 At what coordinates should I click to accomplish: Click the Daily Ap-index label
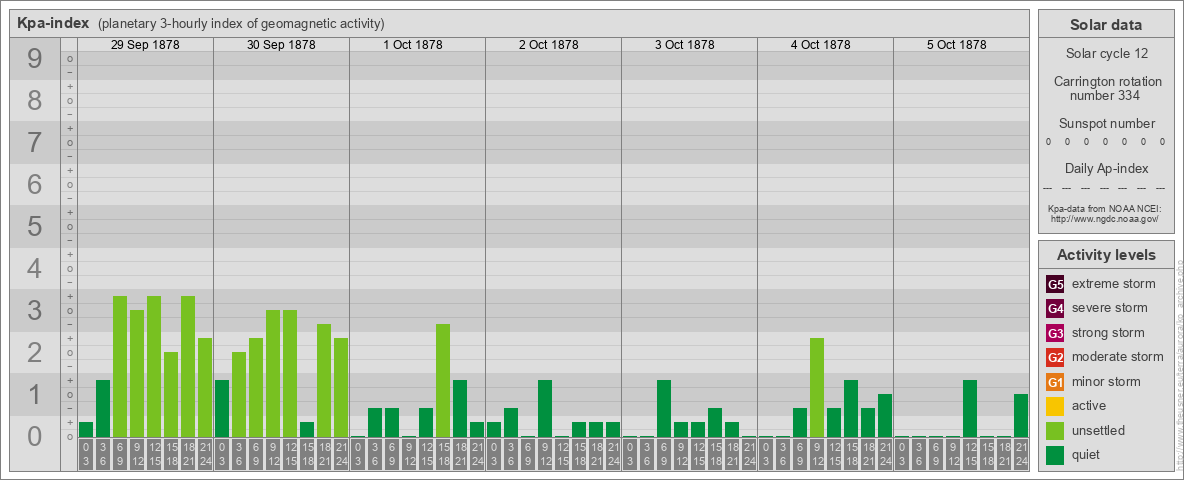[1107, 168]
